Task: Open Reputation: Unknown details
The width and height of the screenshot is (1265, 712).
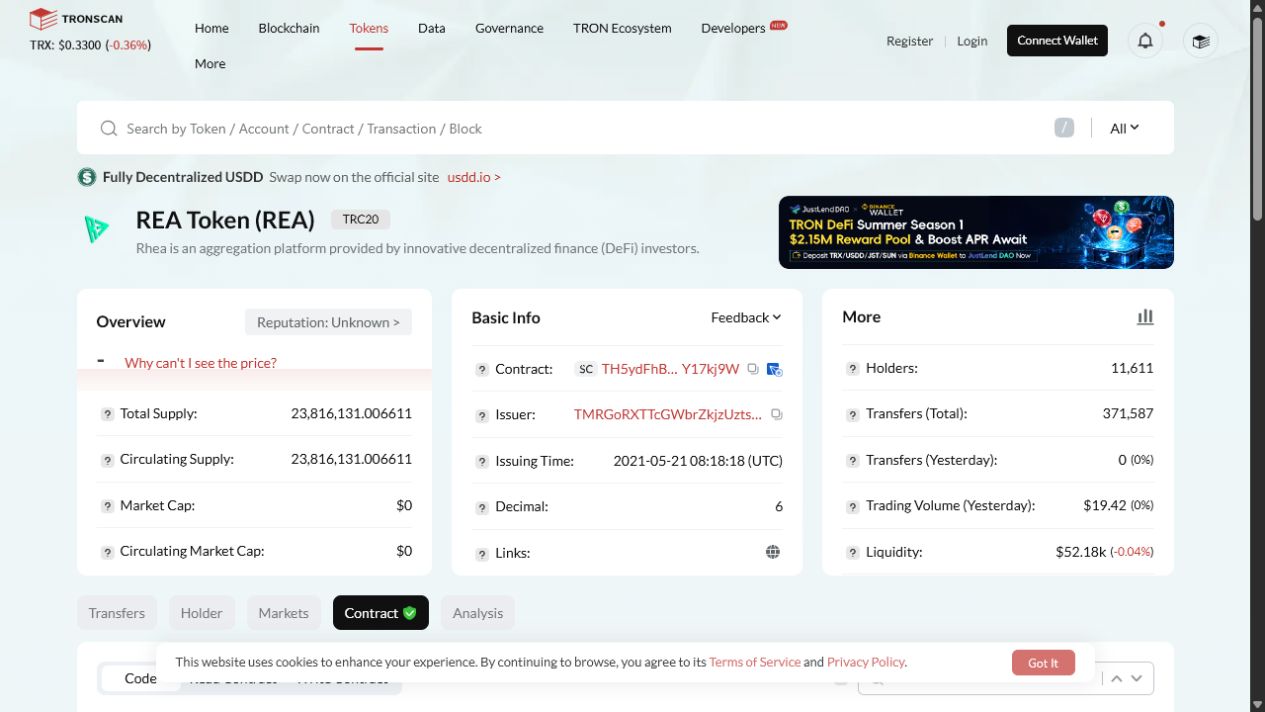Action: 328,322
